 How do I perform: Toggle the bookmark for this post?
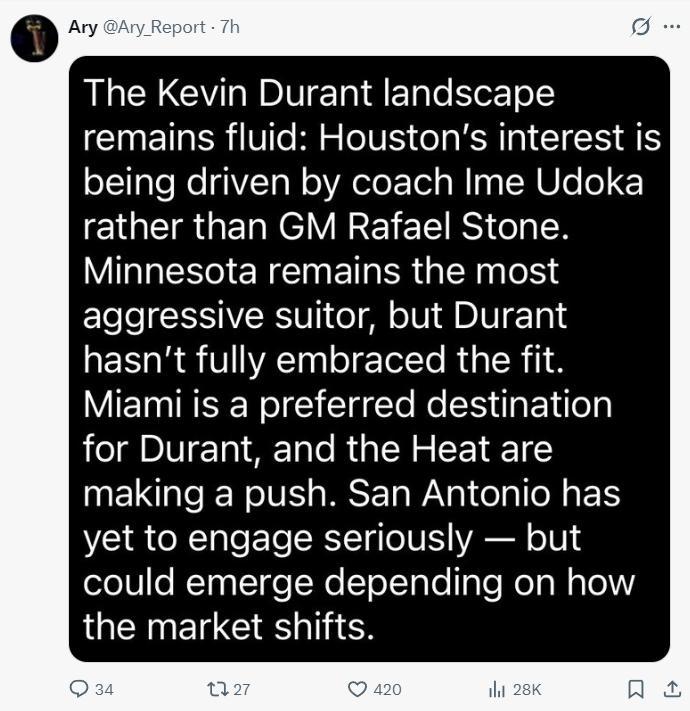point(635,689)
